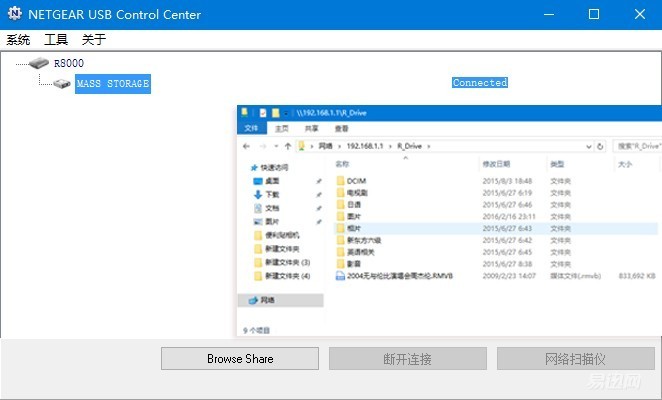Click the R_Drive breadcrumb segment

click(409, 146)
